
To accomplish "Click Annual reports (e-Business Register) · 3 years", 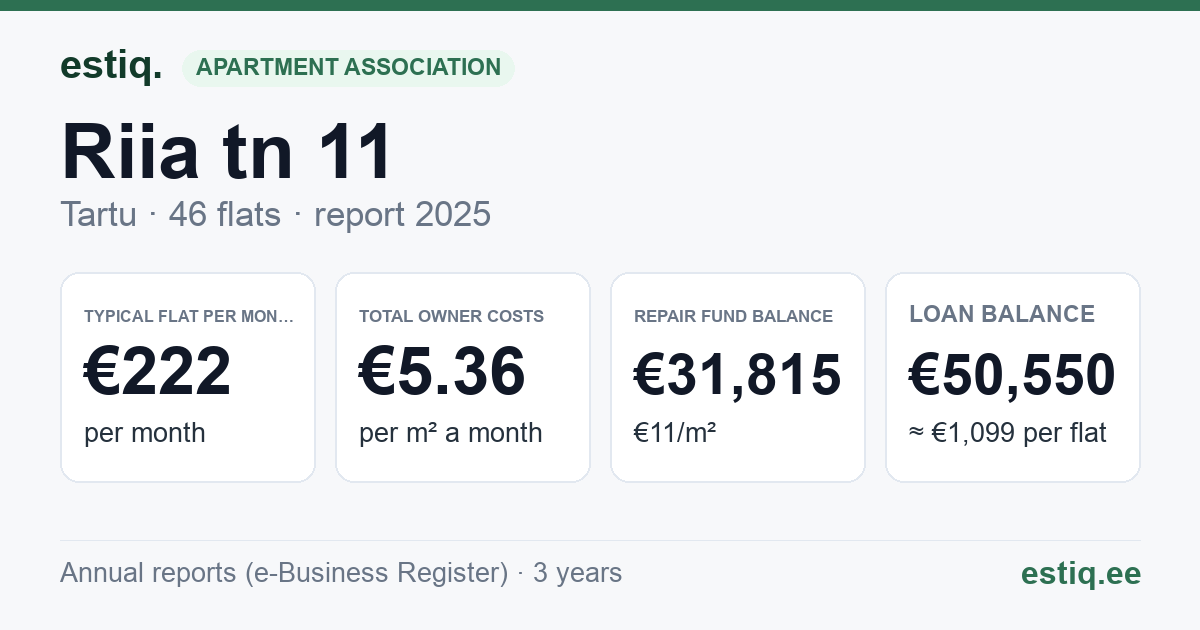I will pyautogui.click(x=341, y=573).
